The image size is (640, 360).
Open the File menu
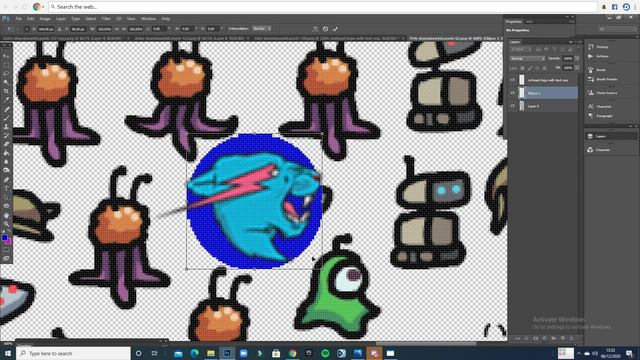[x=19, y=19]
